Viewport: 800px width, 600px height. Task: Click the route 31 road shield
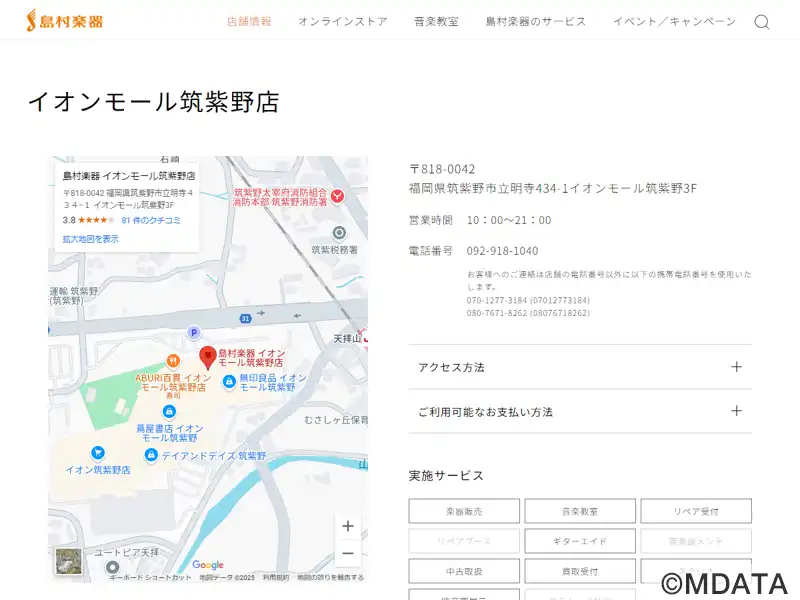[245, 318]
